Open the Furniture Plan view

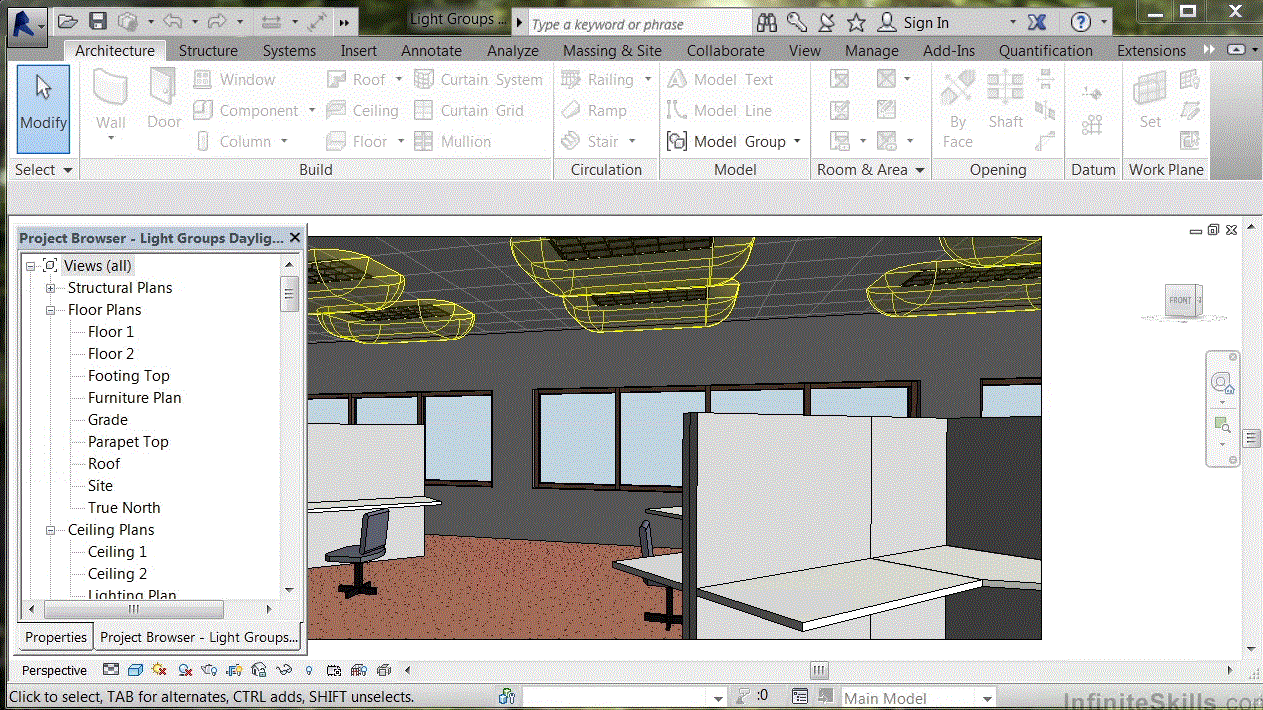pos(134,398)
